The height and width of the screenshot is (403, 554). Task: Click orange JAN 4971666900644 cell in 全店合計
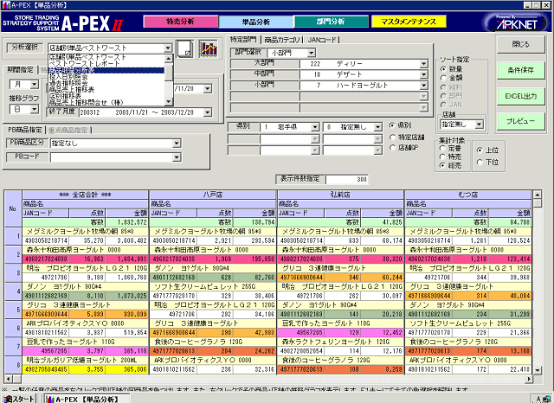click(x=46, y=314)
